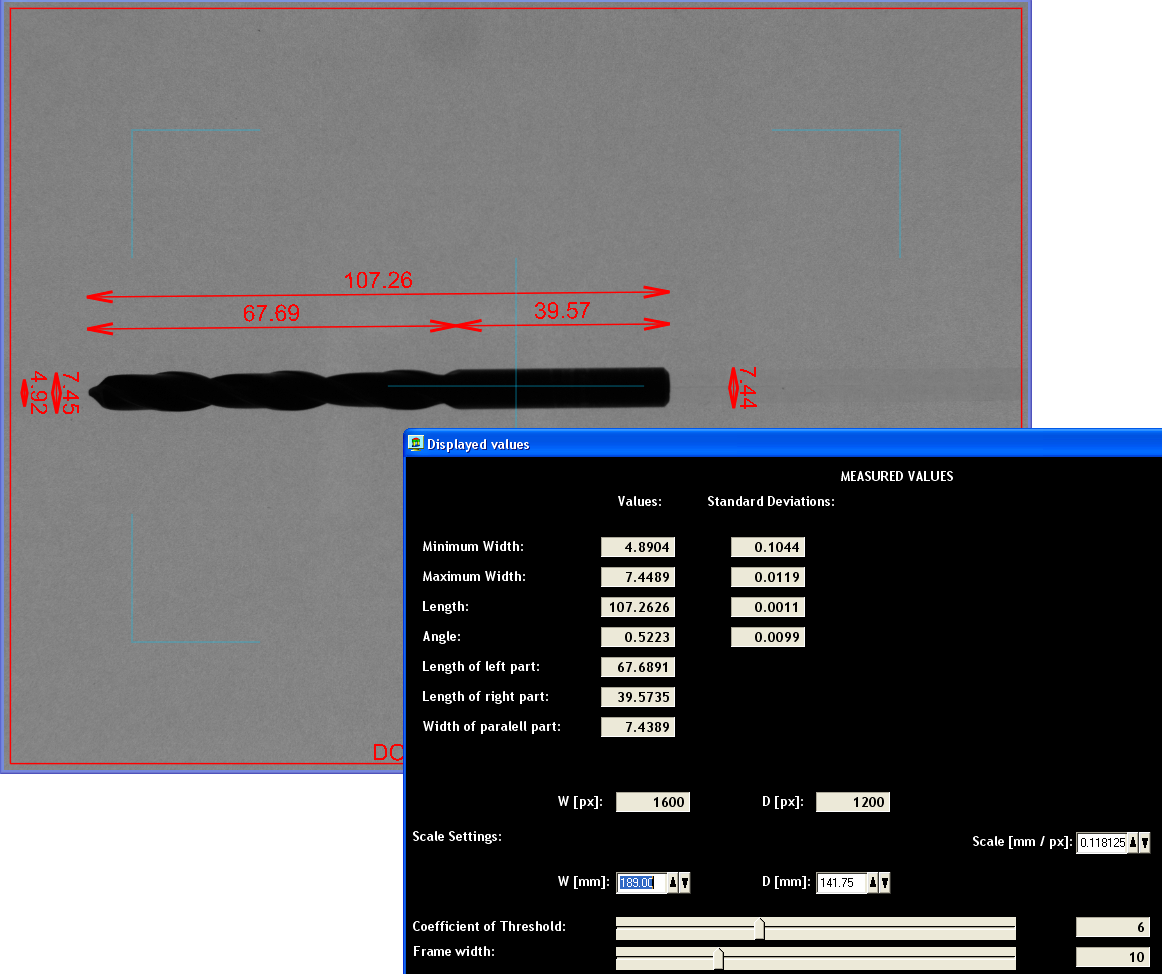Screen dimensions: 1162x974
Task: Click the Angle standard deviation field
Action: (x=768, y=637)
